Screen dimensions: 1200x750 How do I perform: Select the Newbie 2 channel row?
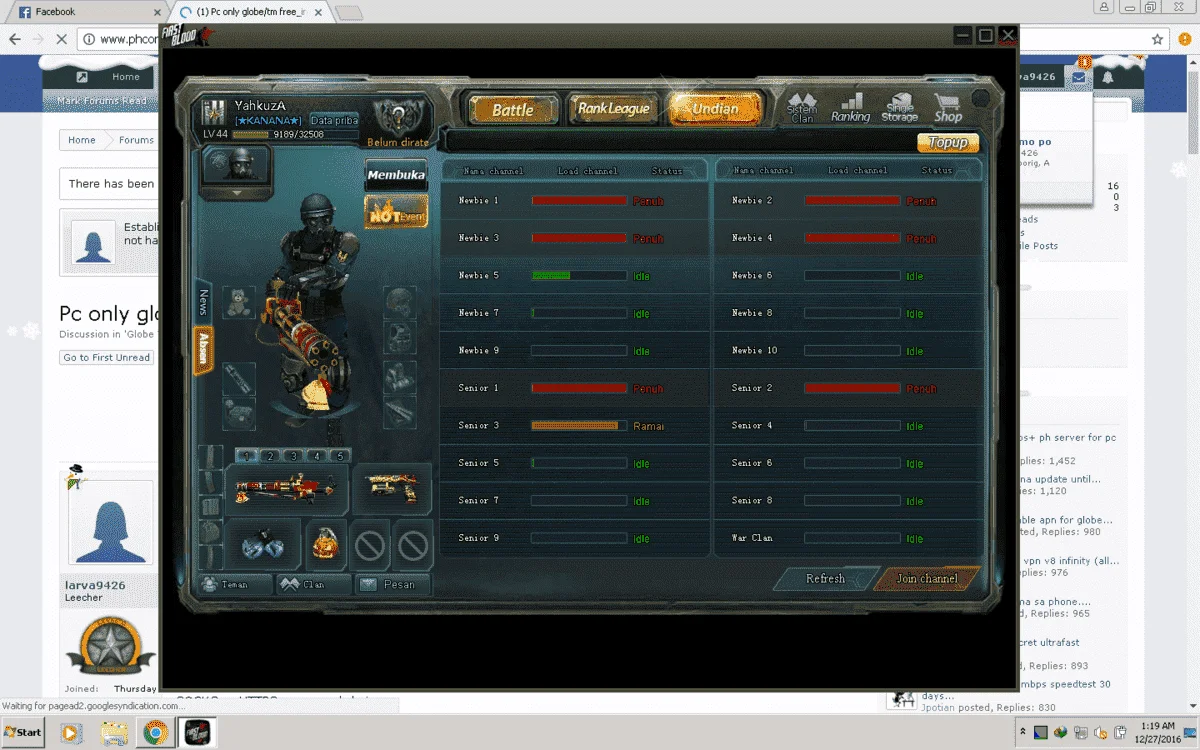coord(848,201)
